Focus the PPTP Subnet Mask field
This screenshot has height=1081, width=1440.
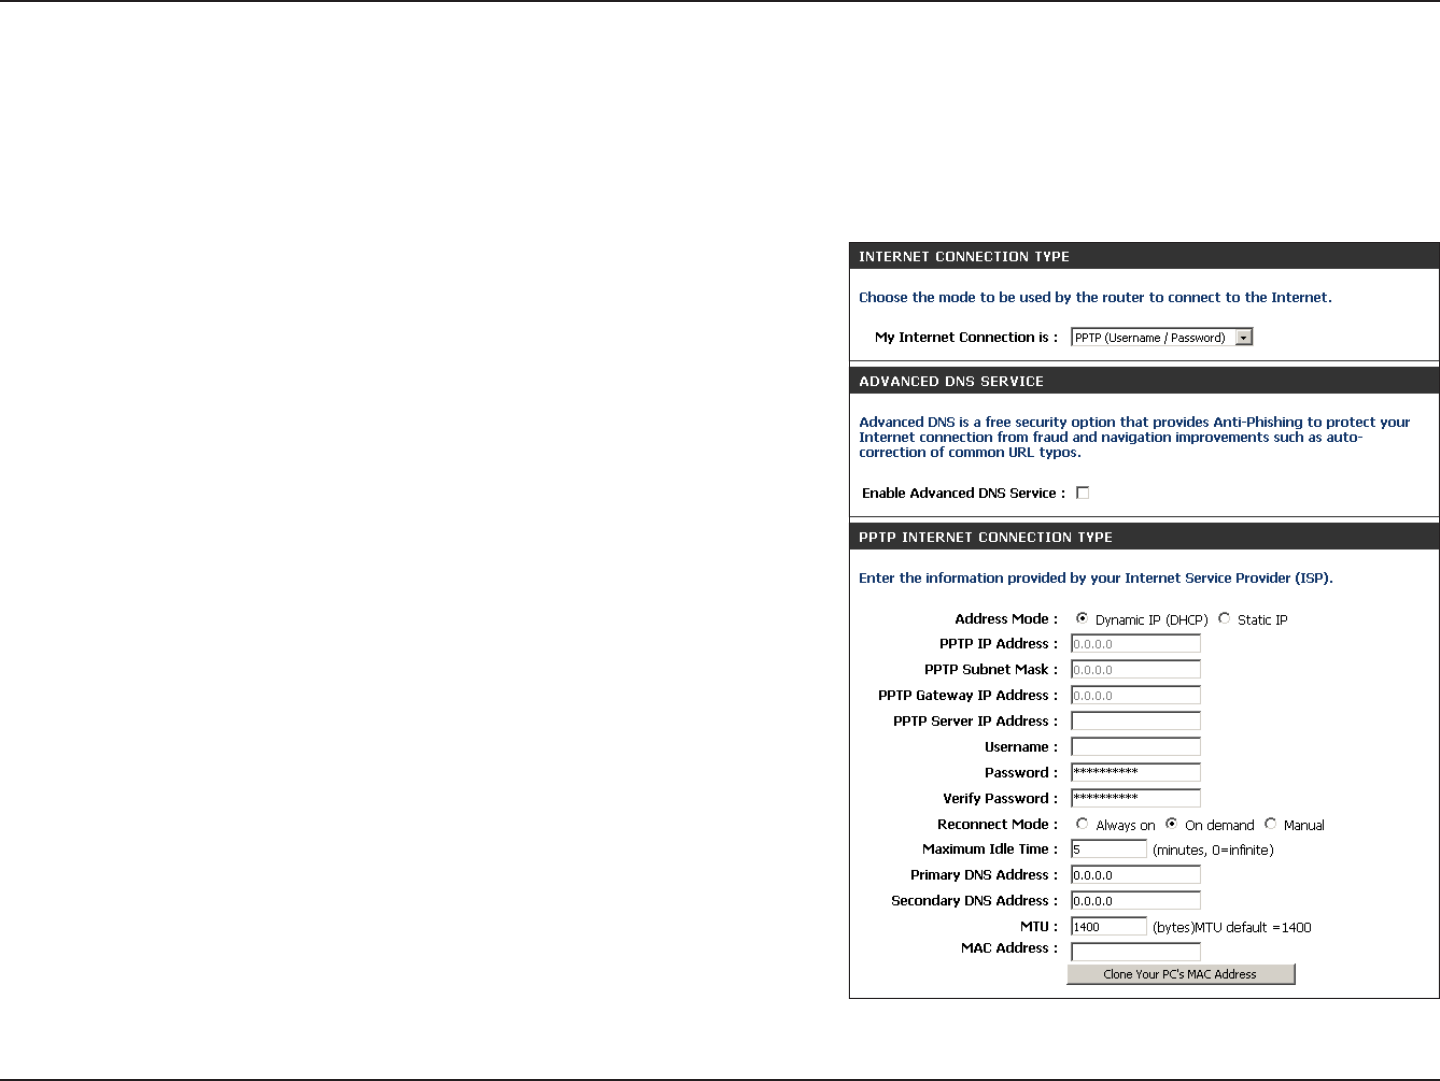pyautogui.click(x=1136, y=670)
